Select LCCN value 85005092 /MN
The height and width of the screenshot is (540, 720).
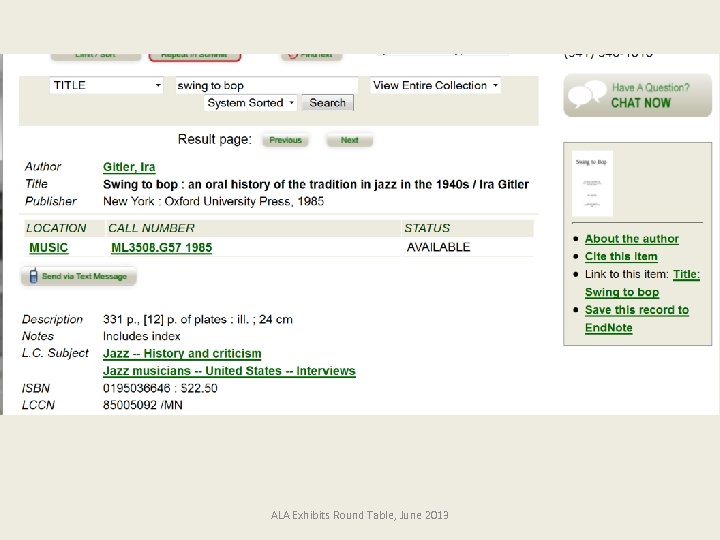[x=143, y=405]
